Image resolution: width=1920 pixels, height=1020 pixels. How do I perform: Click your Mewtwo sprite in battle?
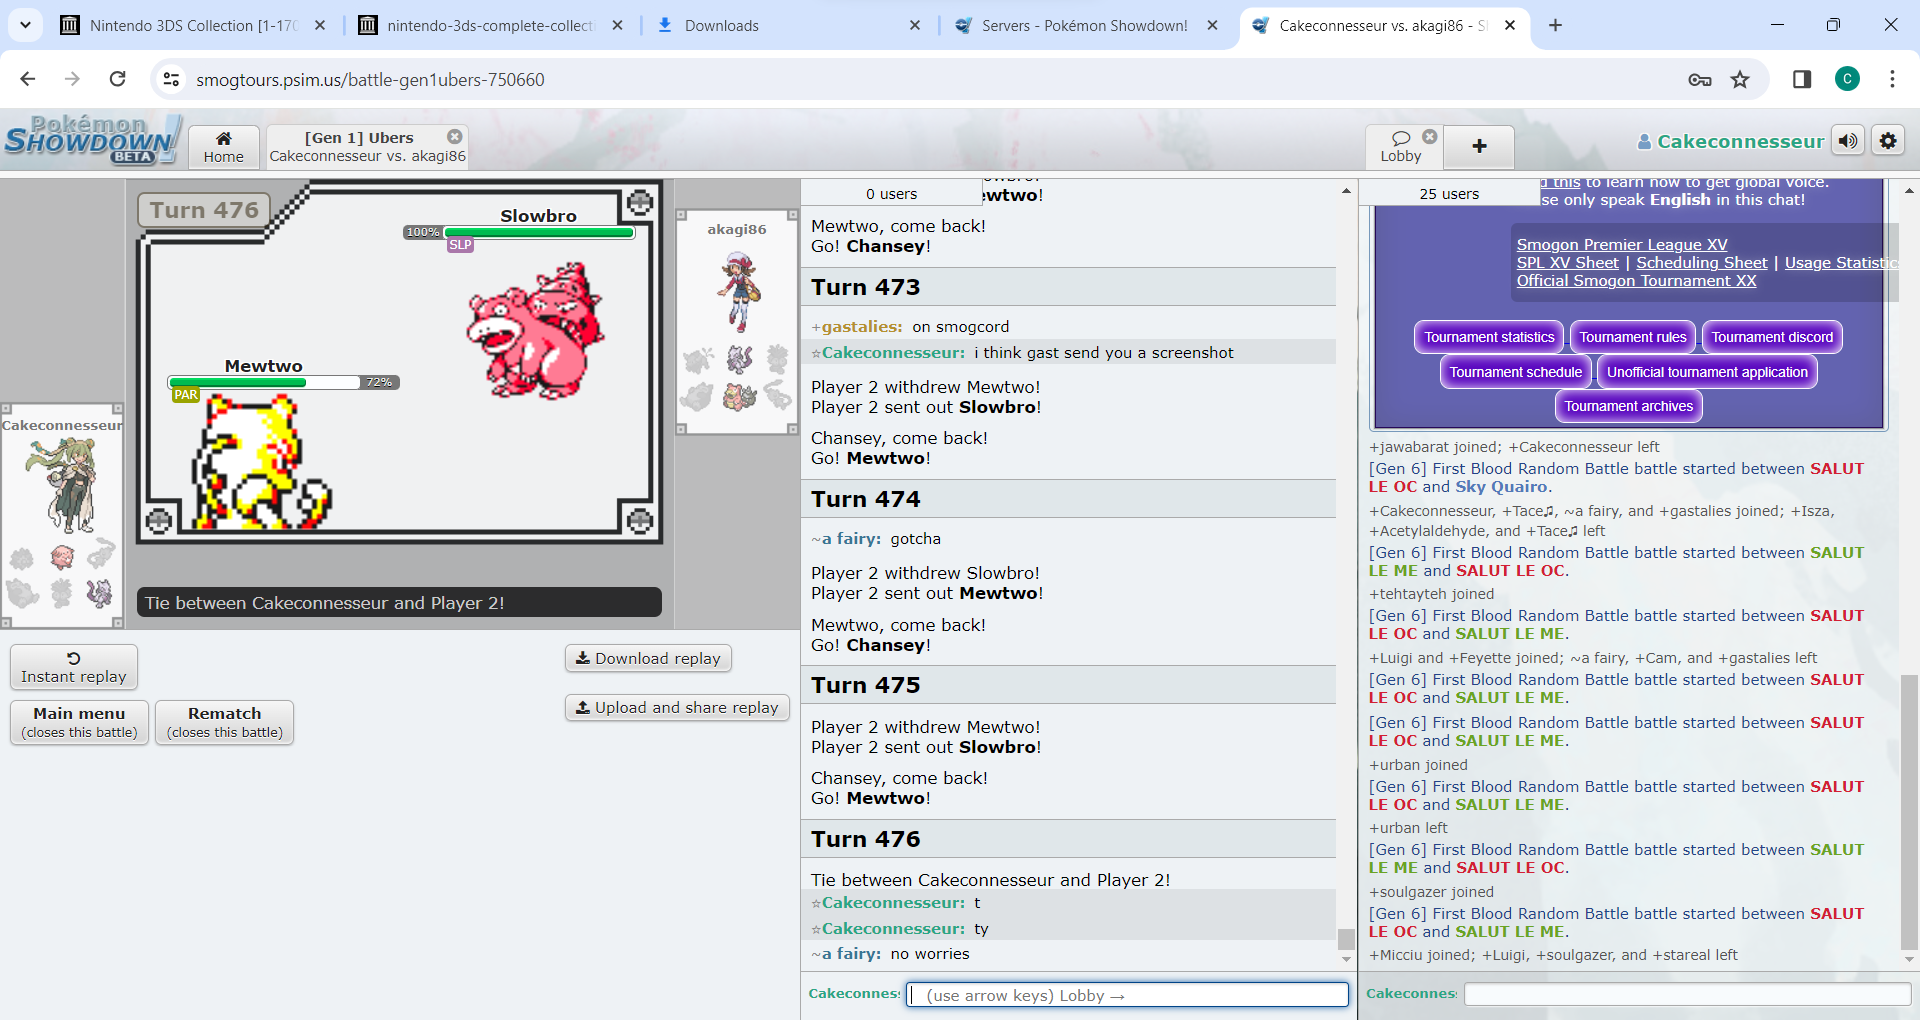[261, 463]
